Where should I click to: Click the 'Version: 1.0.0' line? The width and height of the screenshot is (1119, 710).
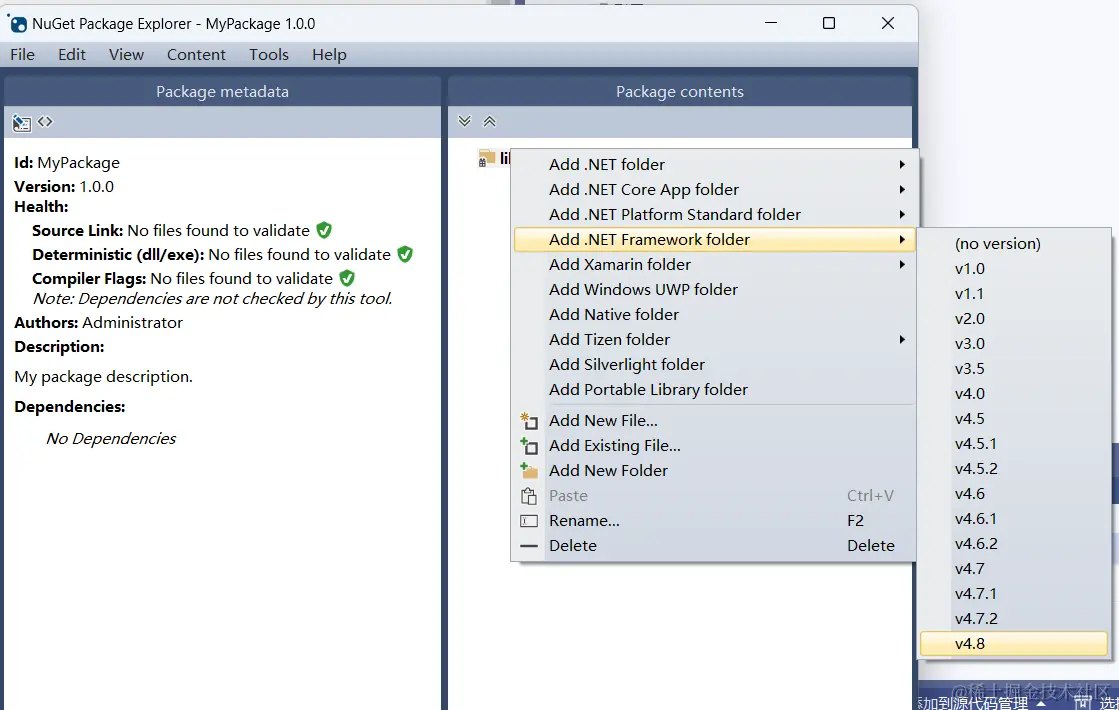tap(64, 187)
